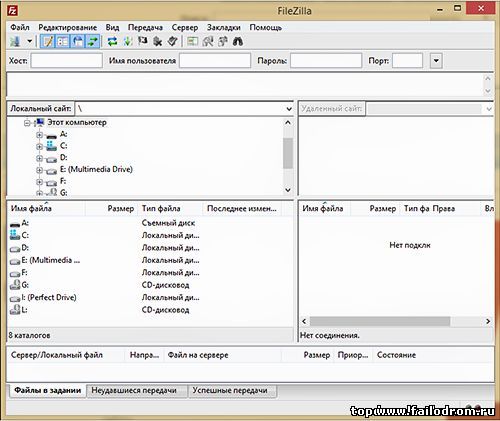Screen dimensions: 500x421
Task: Focus the Имя пользователя input field
Action: (x=215, y=61)
